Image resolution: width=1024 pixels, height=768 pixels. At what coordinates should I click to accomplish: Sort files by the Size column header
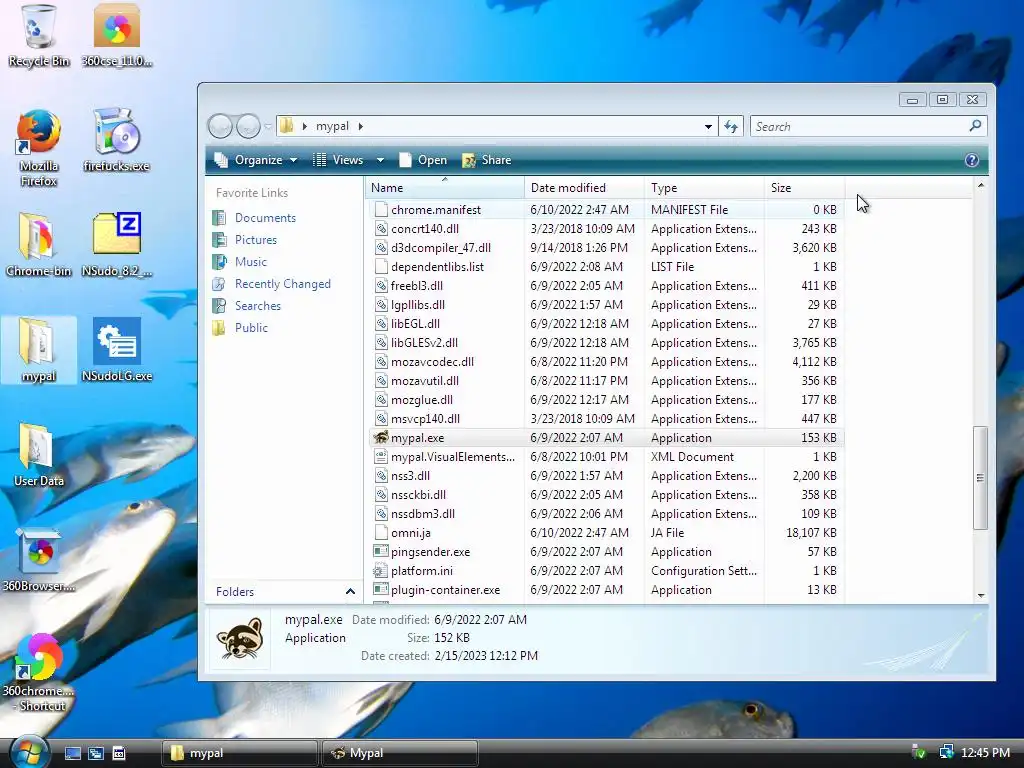[x=805, y=187]
